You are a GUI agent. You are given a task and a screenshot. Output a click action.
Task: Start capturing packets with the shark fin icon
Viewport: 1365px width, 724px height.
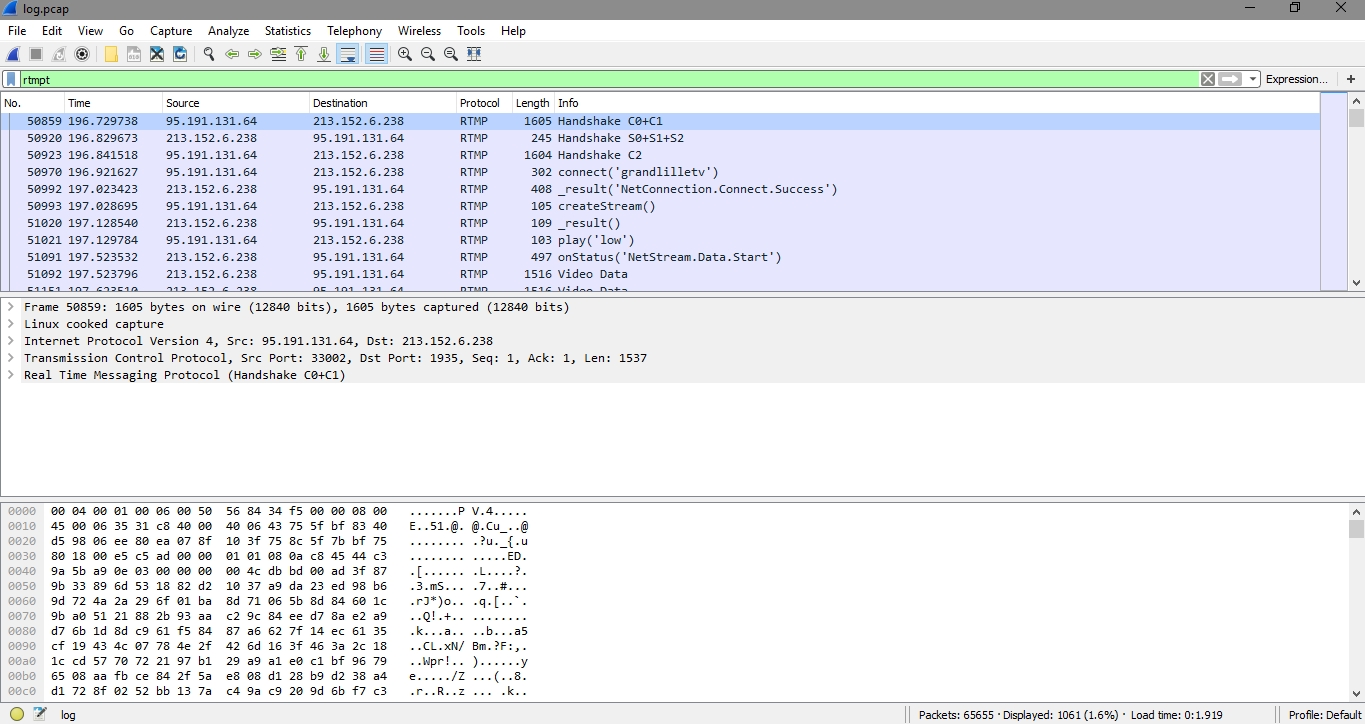(14, 54)
